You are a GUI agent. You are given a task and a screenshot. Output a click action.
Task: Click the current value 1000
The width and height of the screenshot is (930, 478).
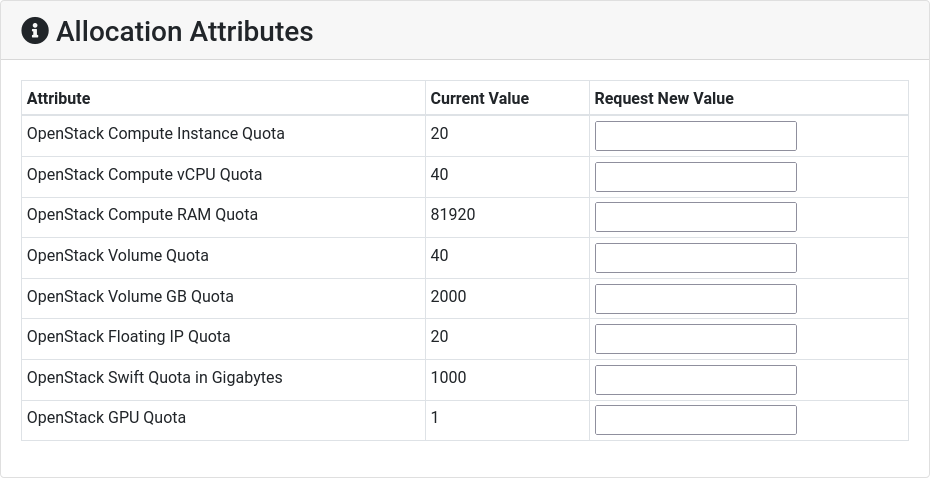(448, 377)
